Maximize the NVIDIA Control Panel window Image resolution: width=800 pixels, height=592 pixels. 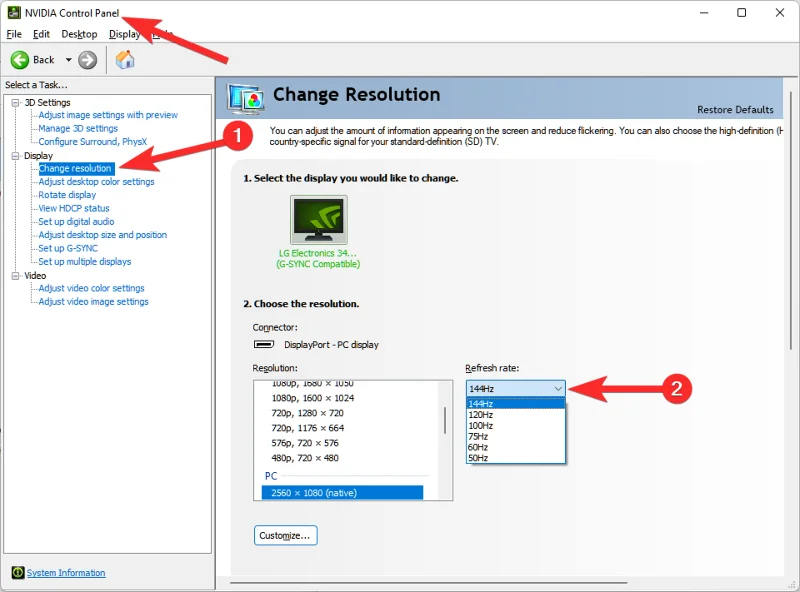[742, 13]
